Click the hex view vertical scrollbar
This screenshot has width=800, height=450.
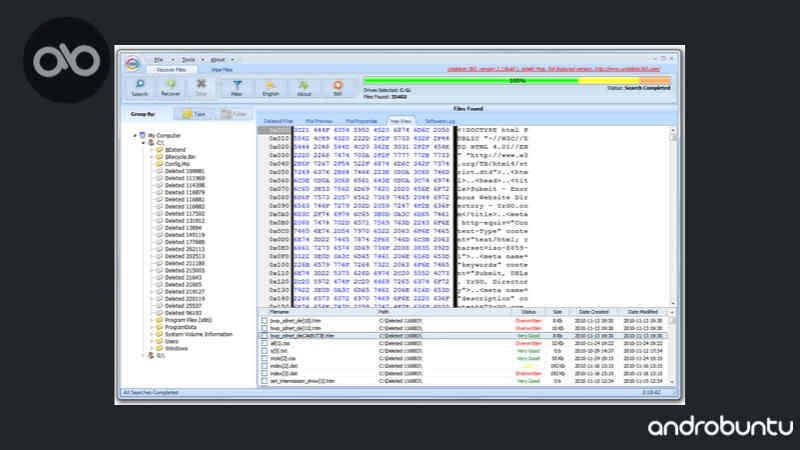pyautogui.click(x=673, y=217)
